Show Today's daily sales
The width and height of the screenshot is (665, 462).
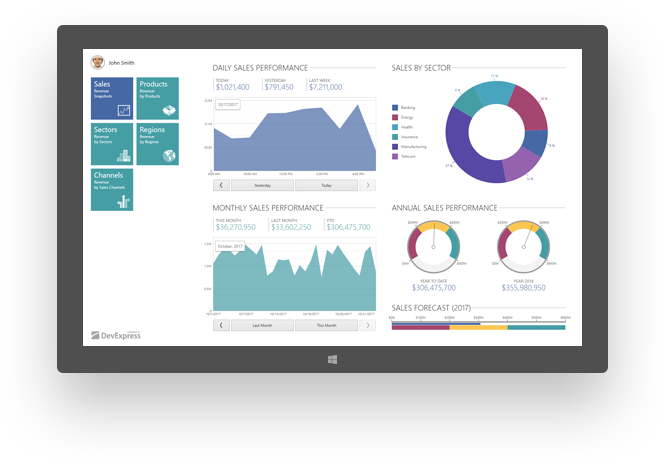326,185
